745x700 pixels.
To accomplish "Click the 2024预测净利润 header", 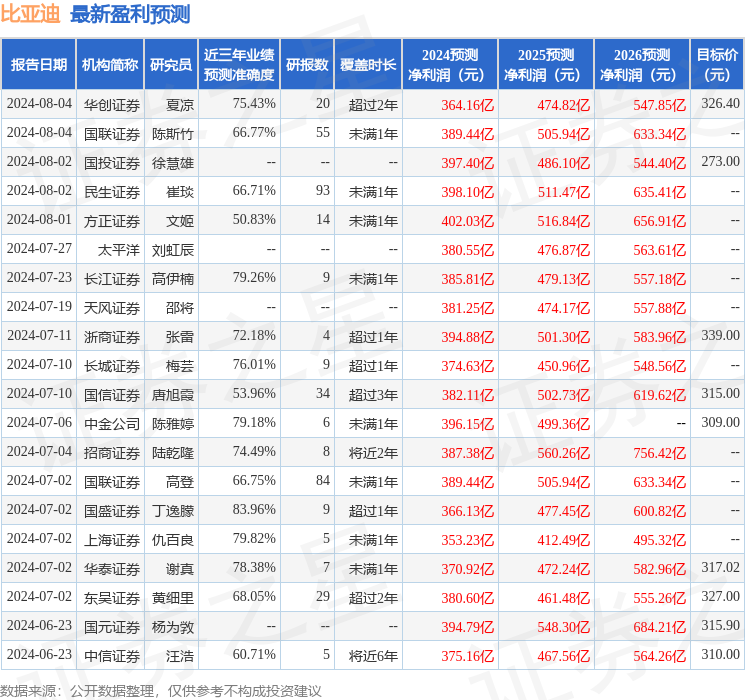I will (450, 65).
